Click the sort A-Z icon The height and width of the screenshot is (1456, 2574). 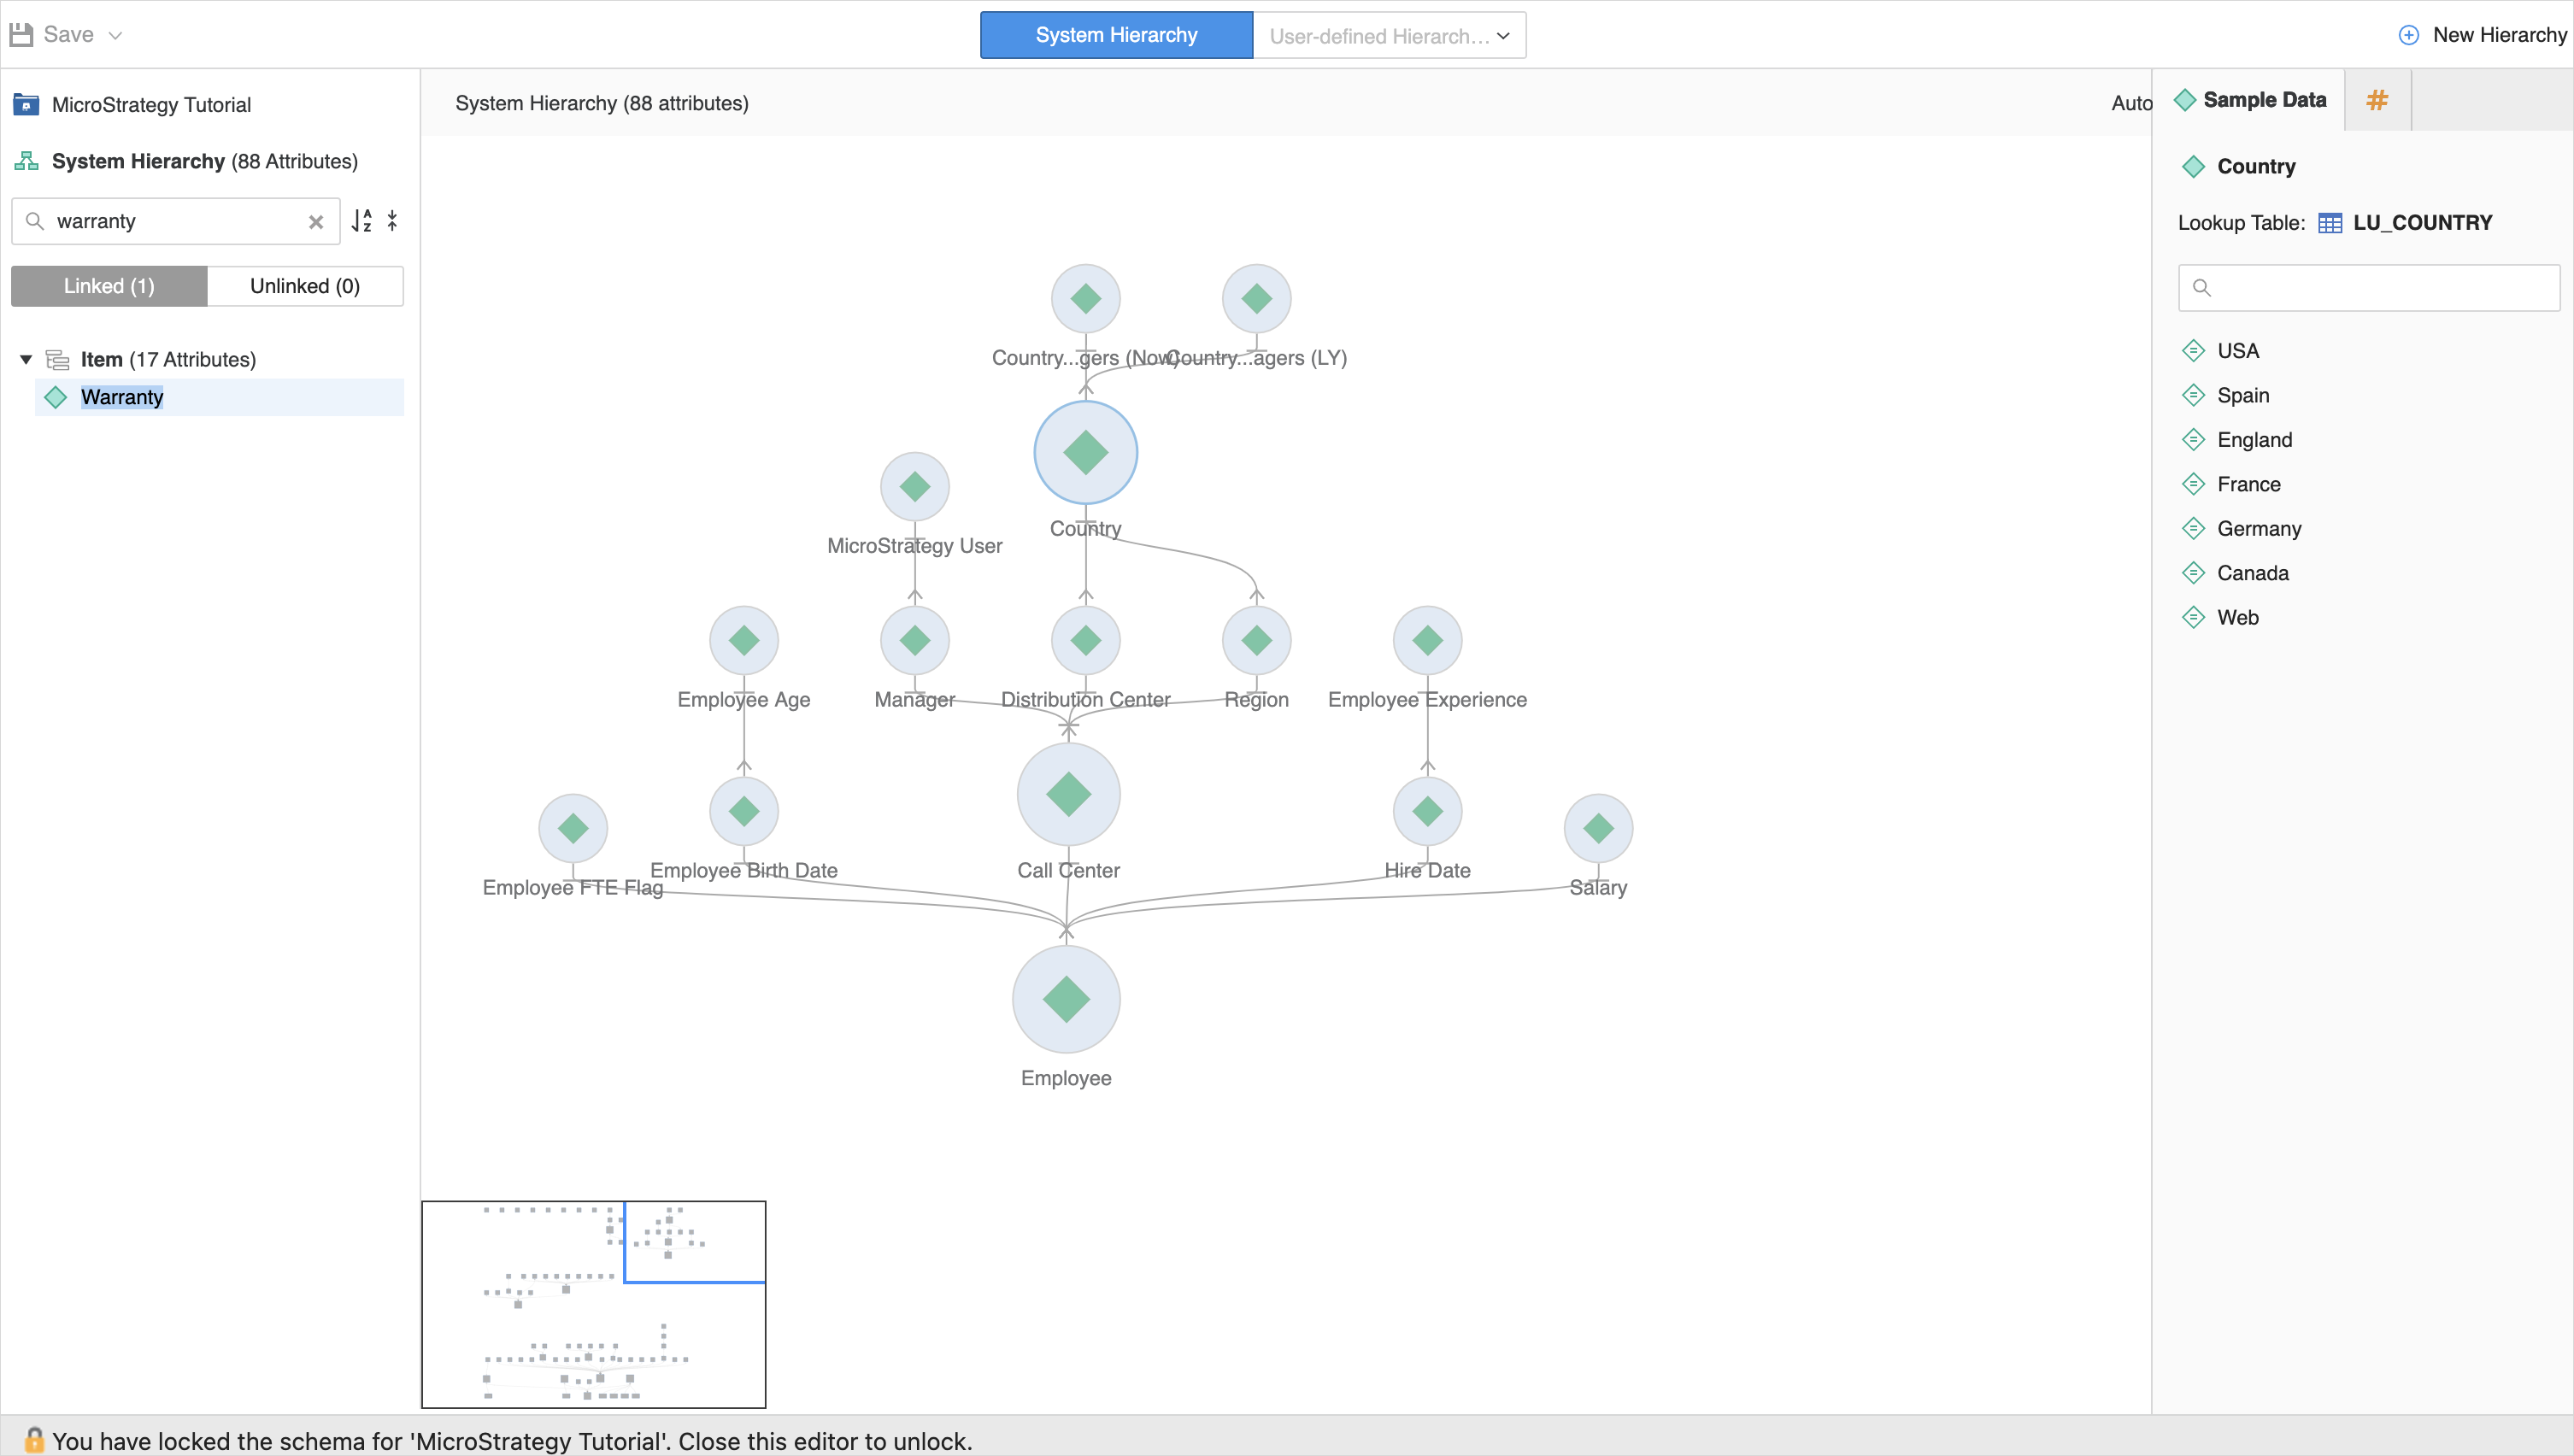click(x=362, y=221)
